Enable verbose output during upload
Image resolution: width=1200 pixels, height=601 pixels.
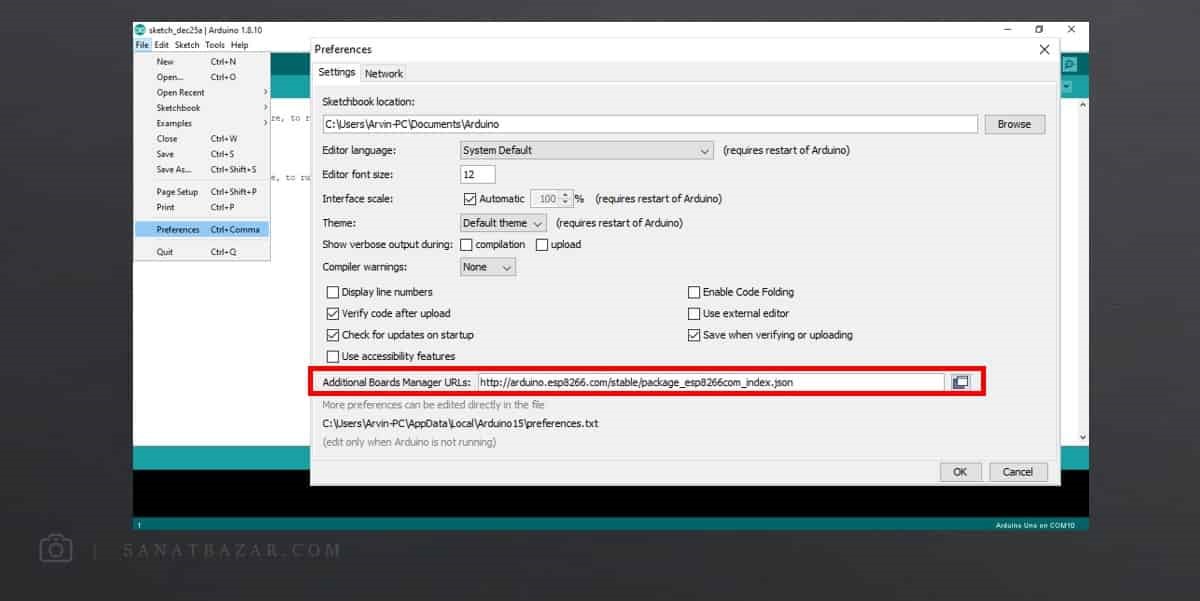click(542, 245)
